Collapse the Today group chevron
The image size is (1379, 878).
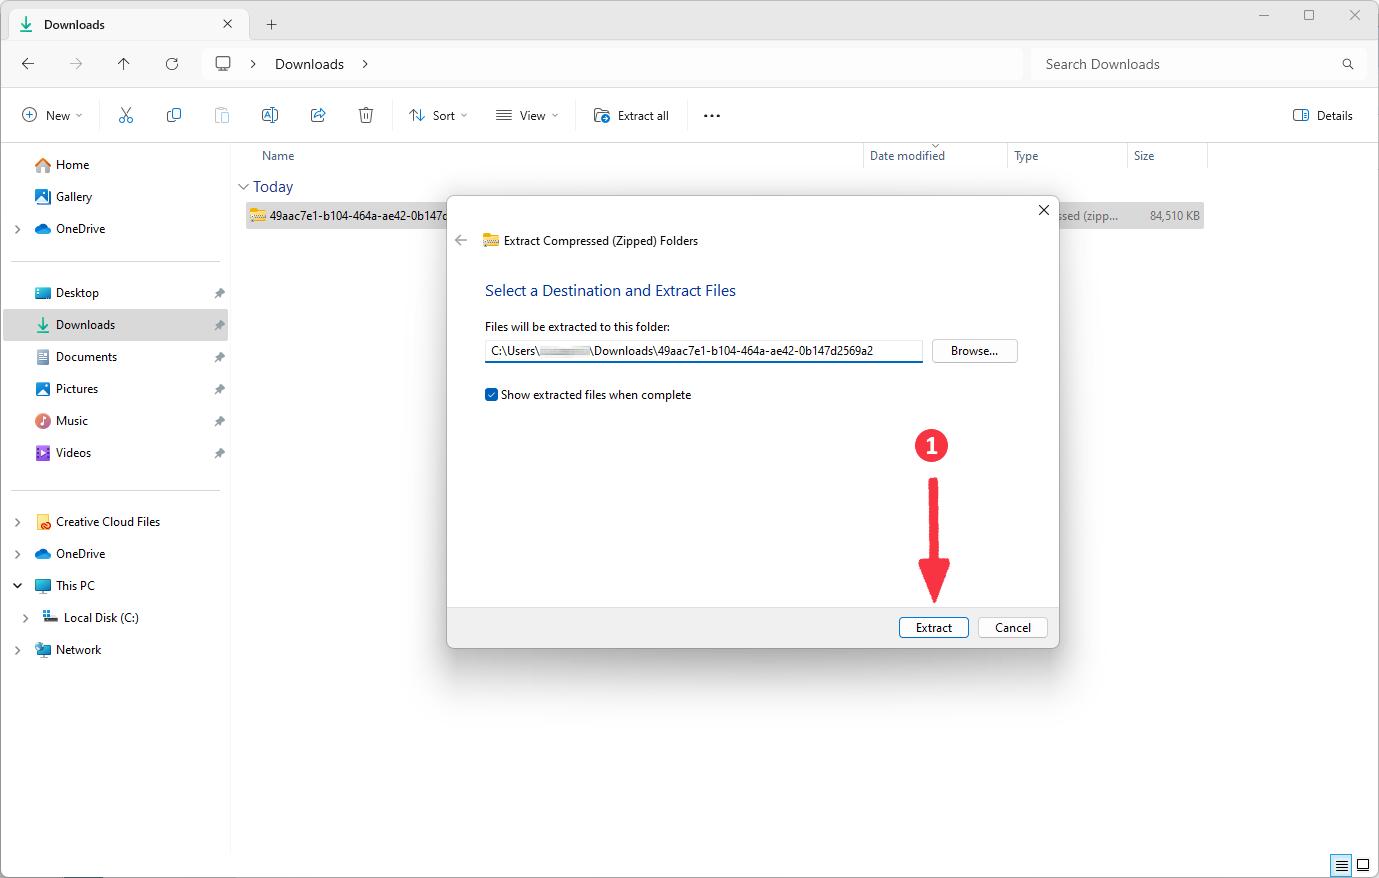click(x=243, y=187)
